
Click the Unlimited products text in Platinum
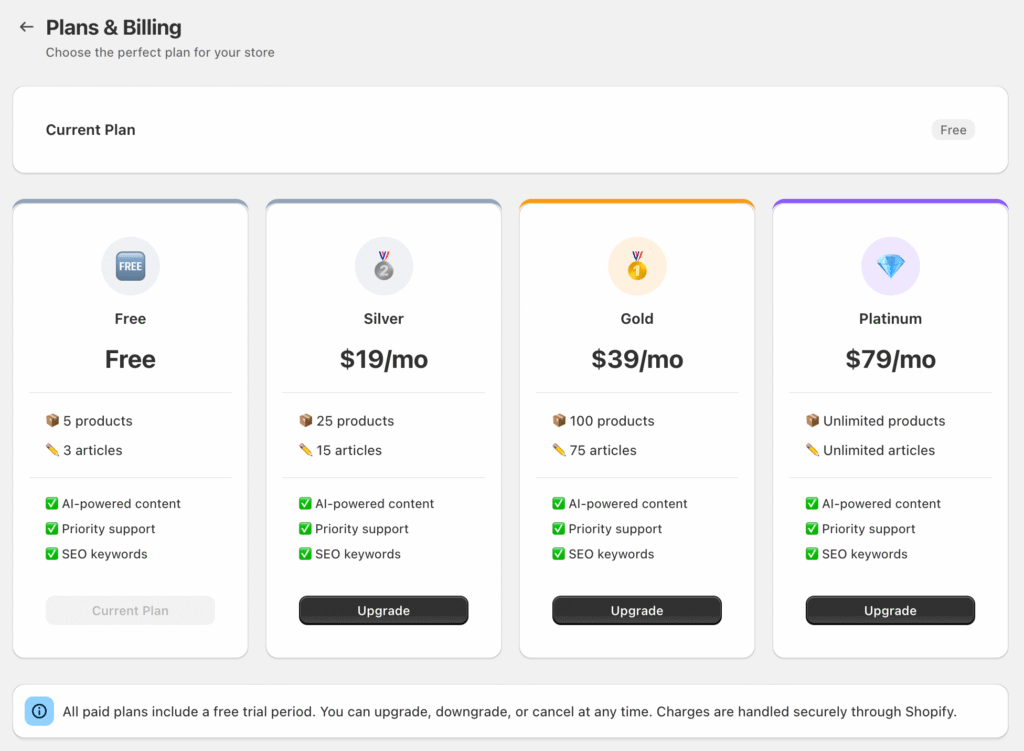pyautogui.click(x=884, y=421)
